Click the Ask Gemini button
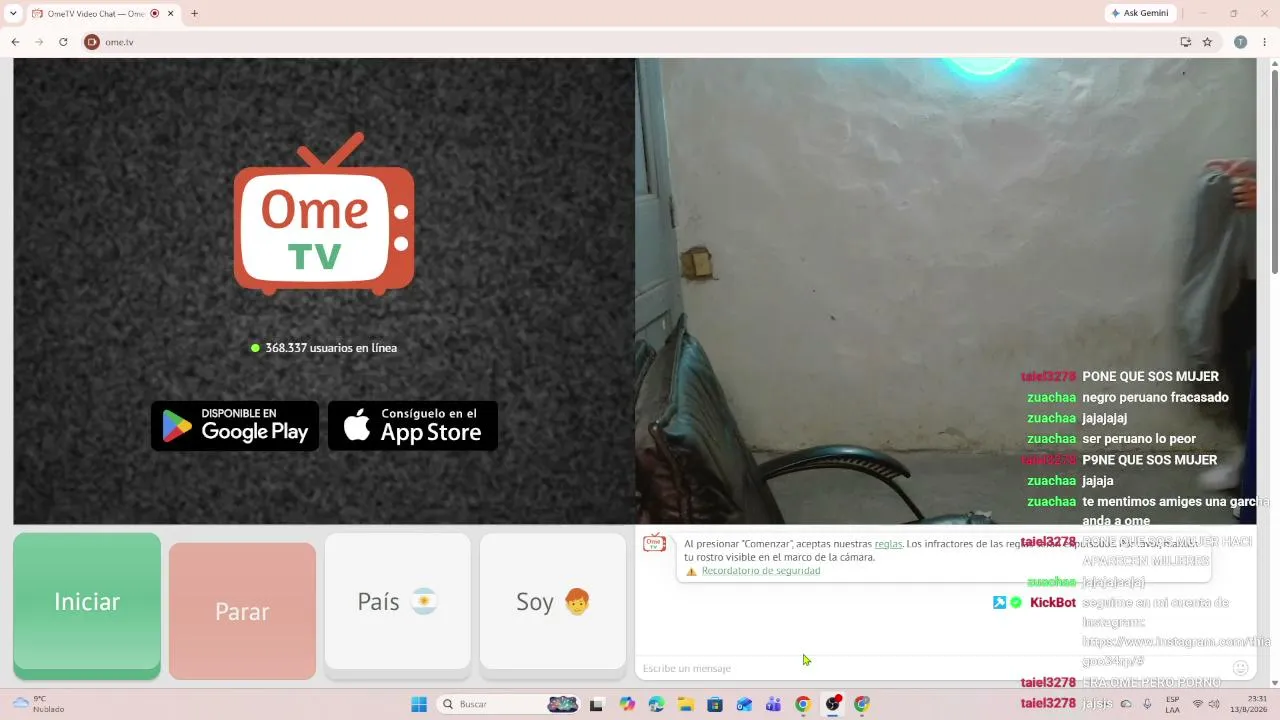Screen dimensions: 1280x720 (x=1141, y=14)
